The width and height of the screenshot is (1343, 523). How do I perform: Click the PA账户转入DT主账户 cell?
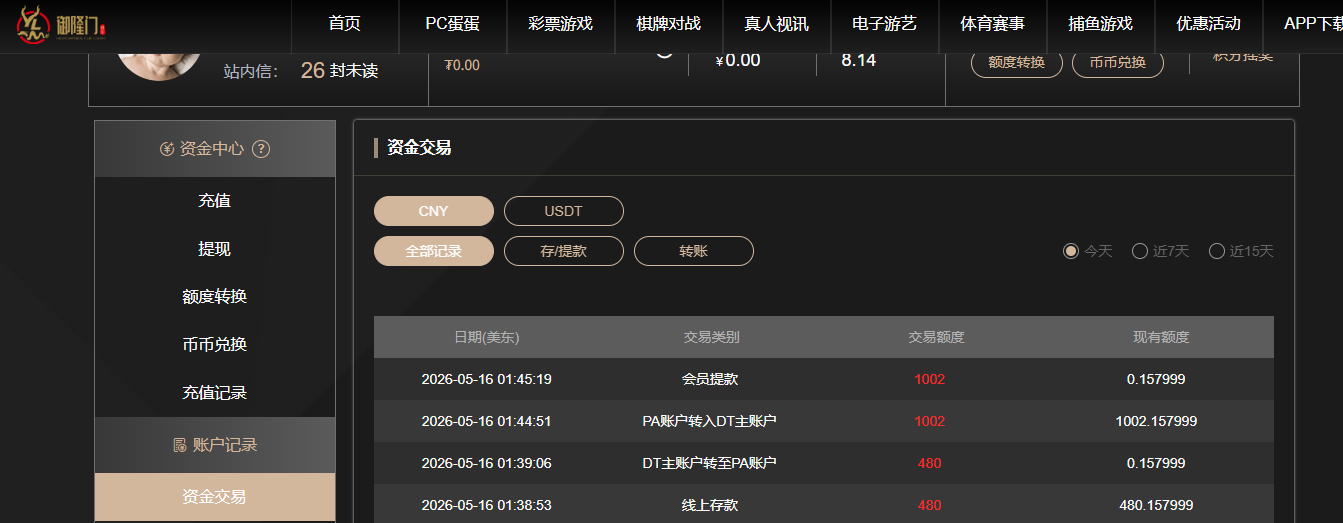click(710, 421)
